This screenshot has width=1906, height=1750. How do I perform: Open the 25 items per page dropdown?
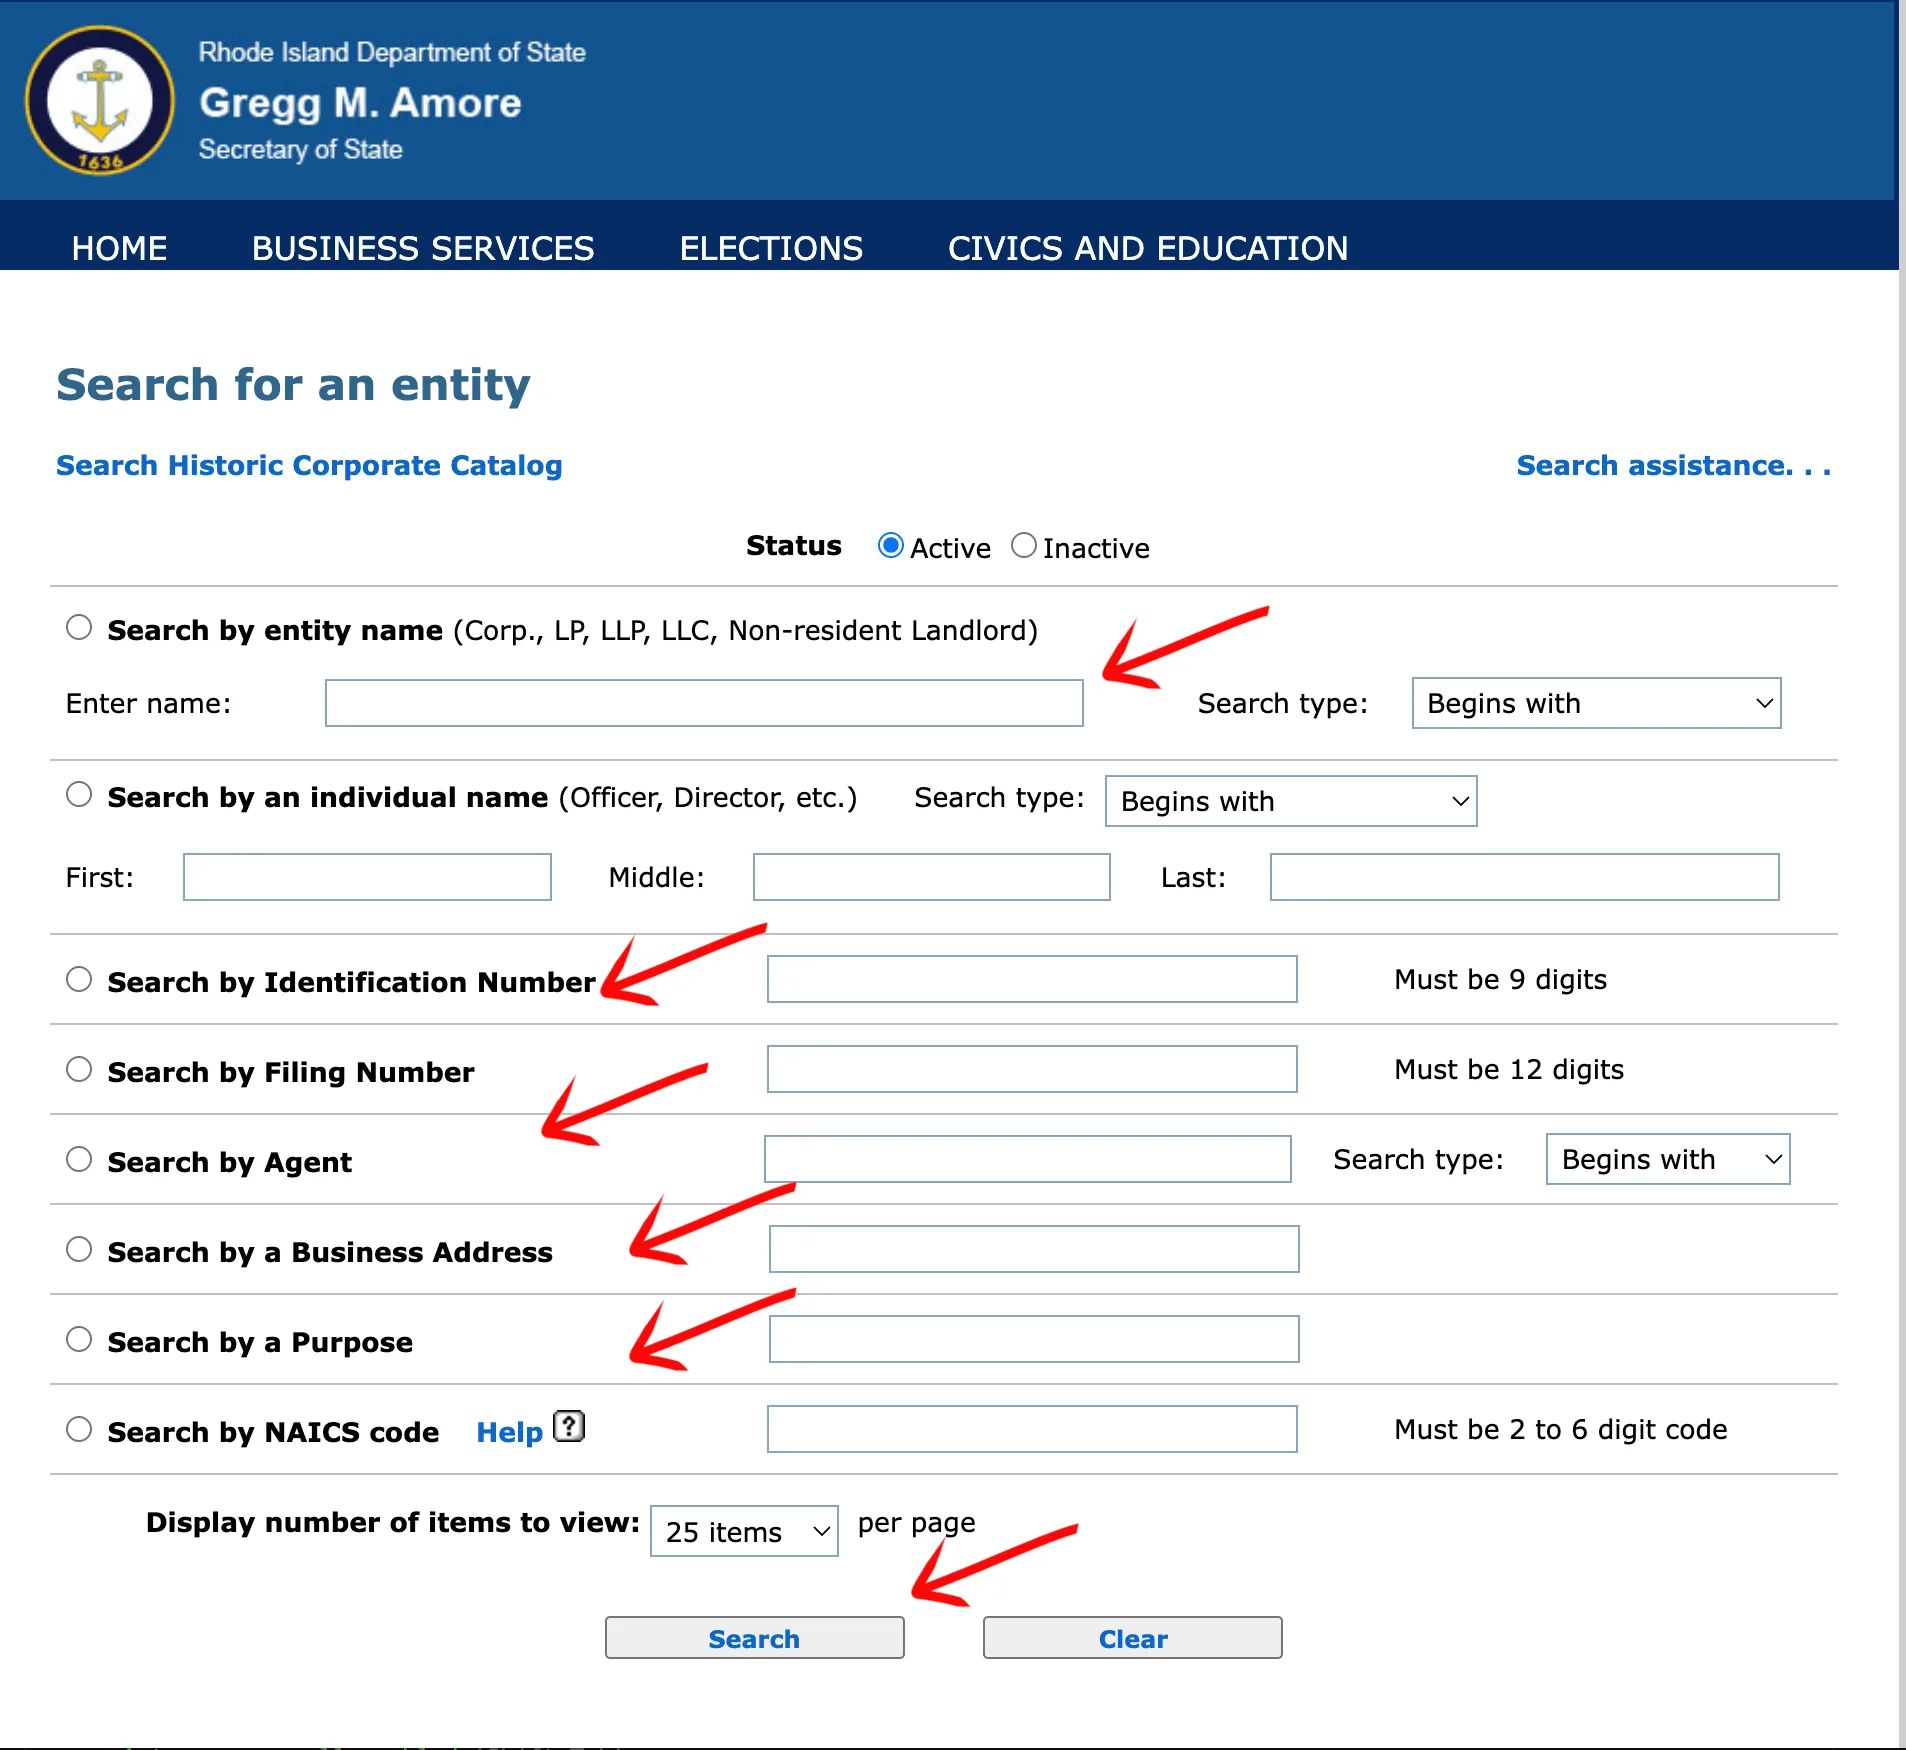click(744, 1531)
